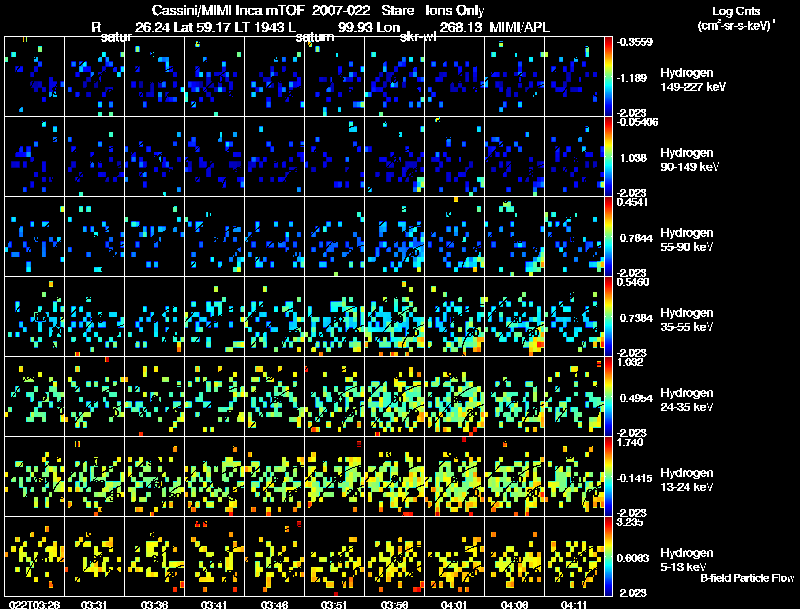Click the 'LT 1943' header value
This screenshot has width=800, height=609.
click(x=260, y=27)
